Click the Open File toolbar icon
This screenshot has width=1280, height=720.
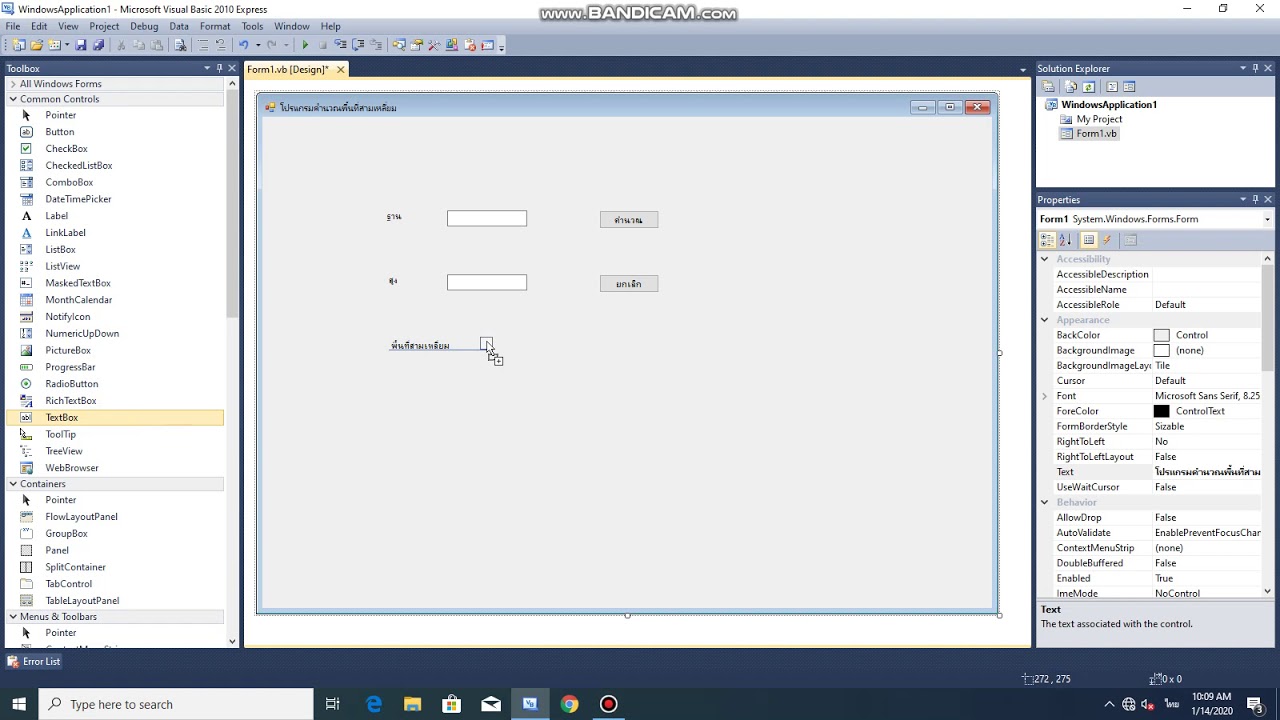37,45
